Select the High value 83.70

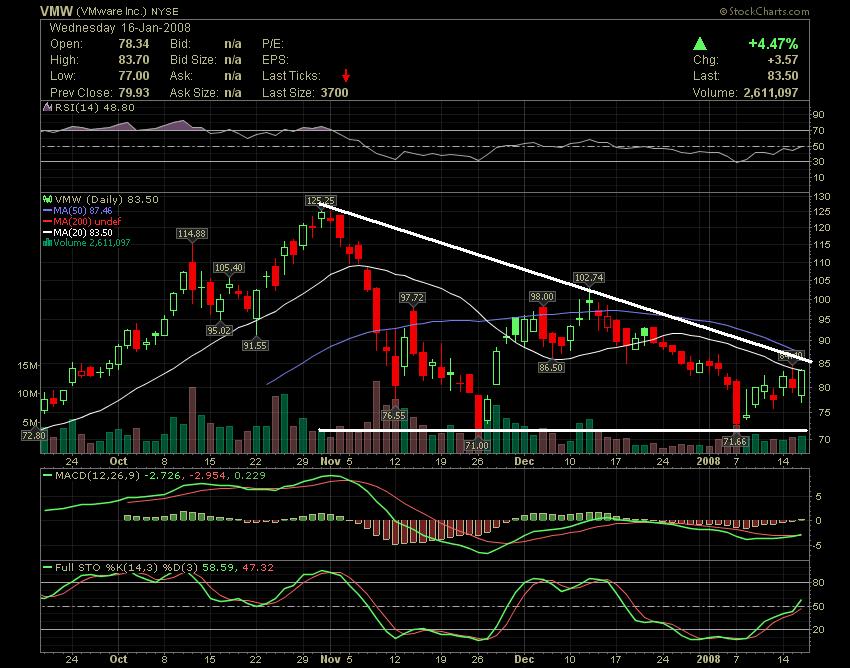[133, 60]
